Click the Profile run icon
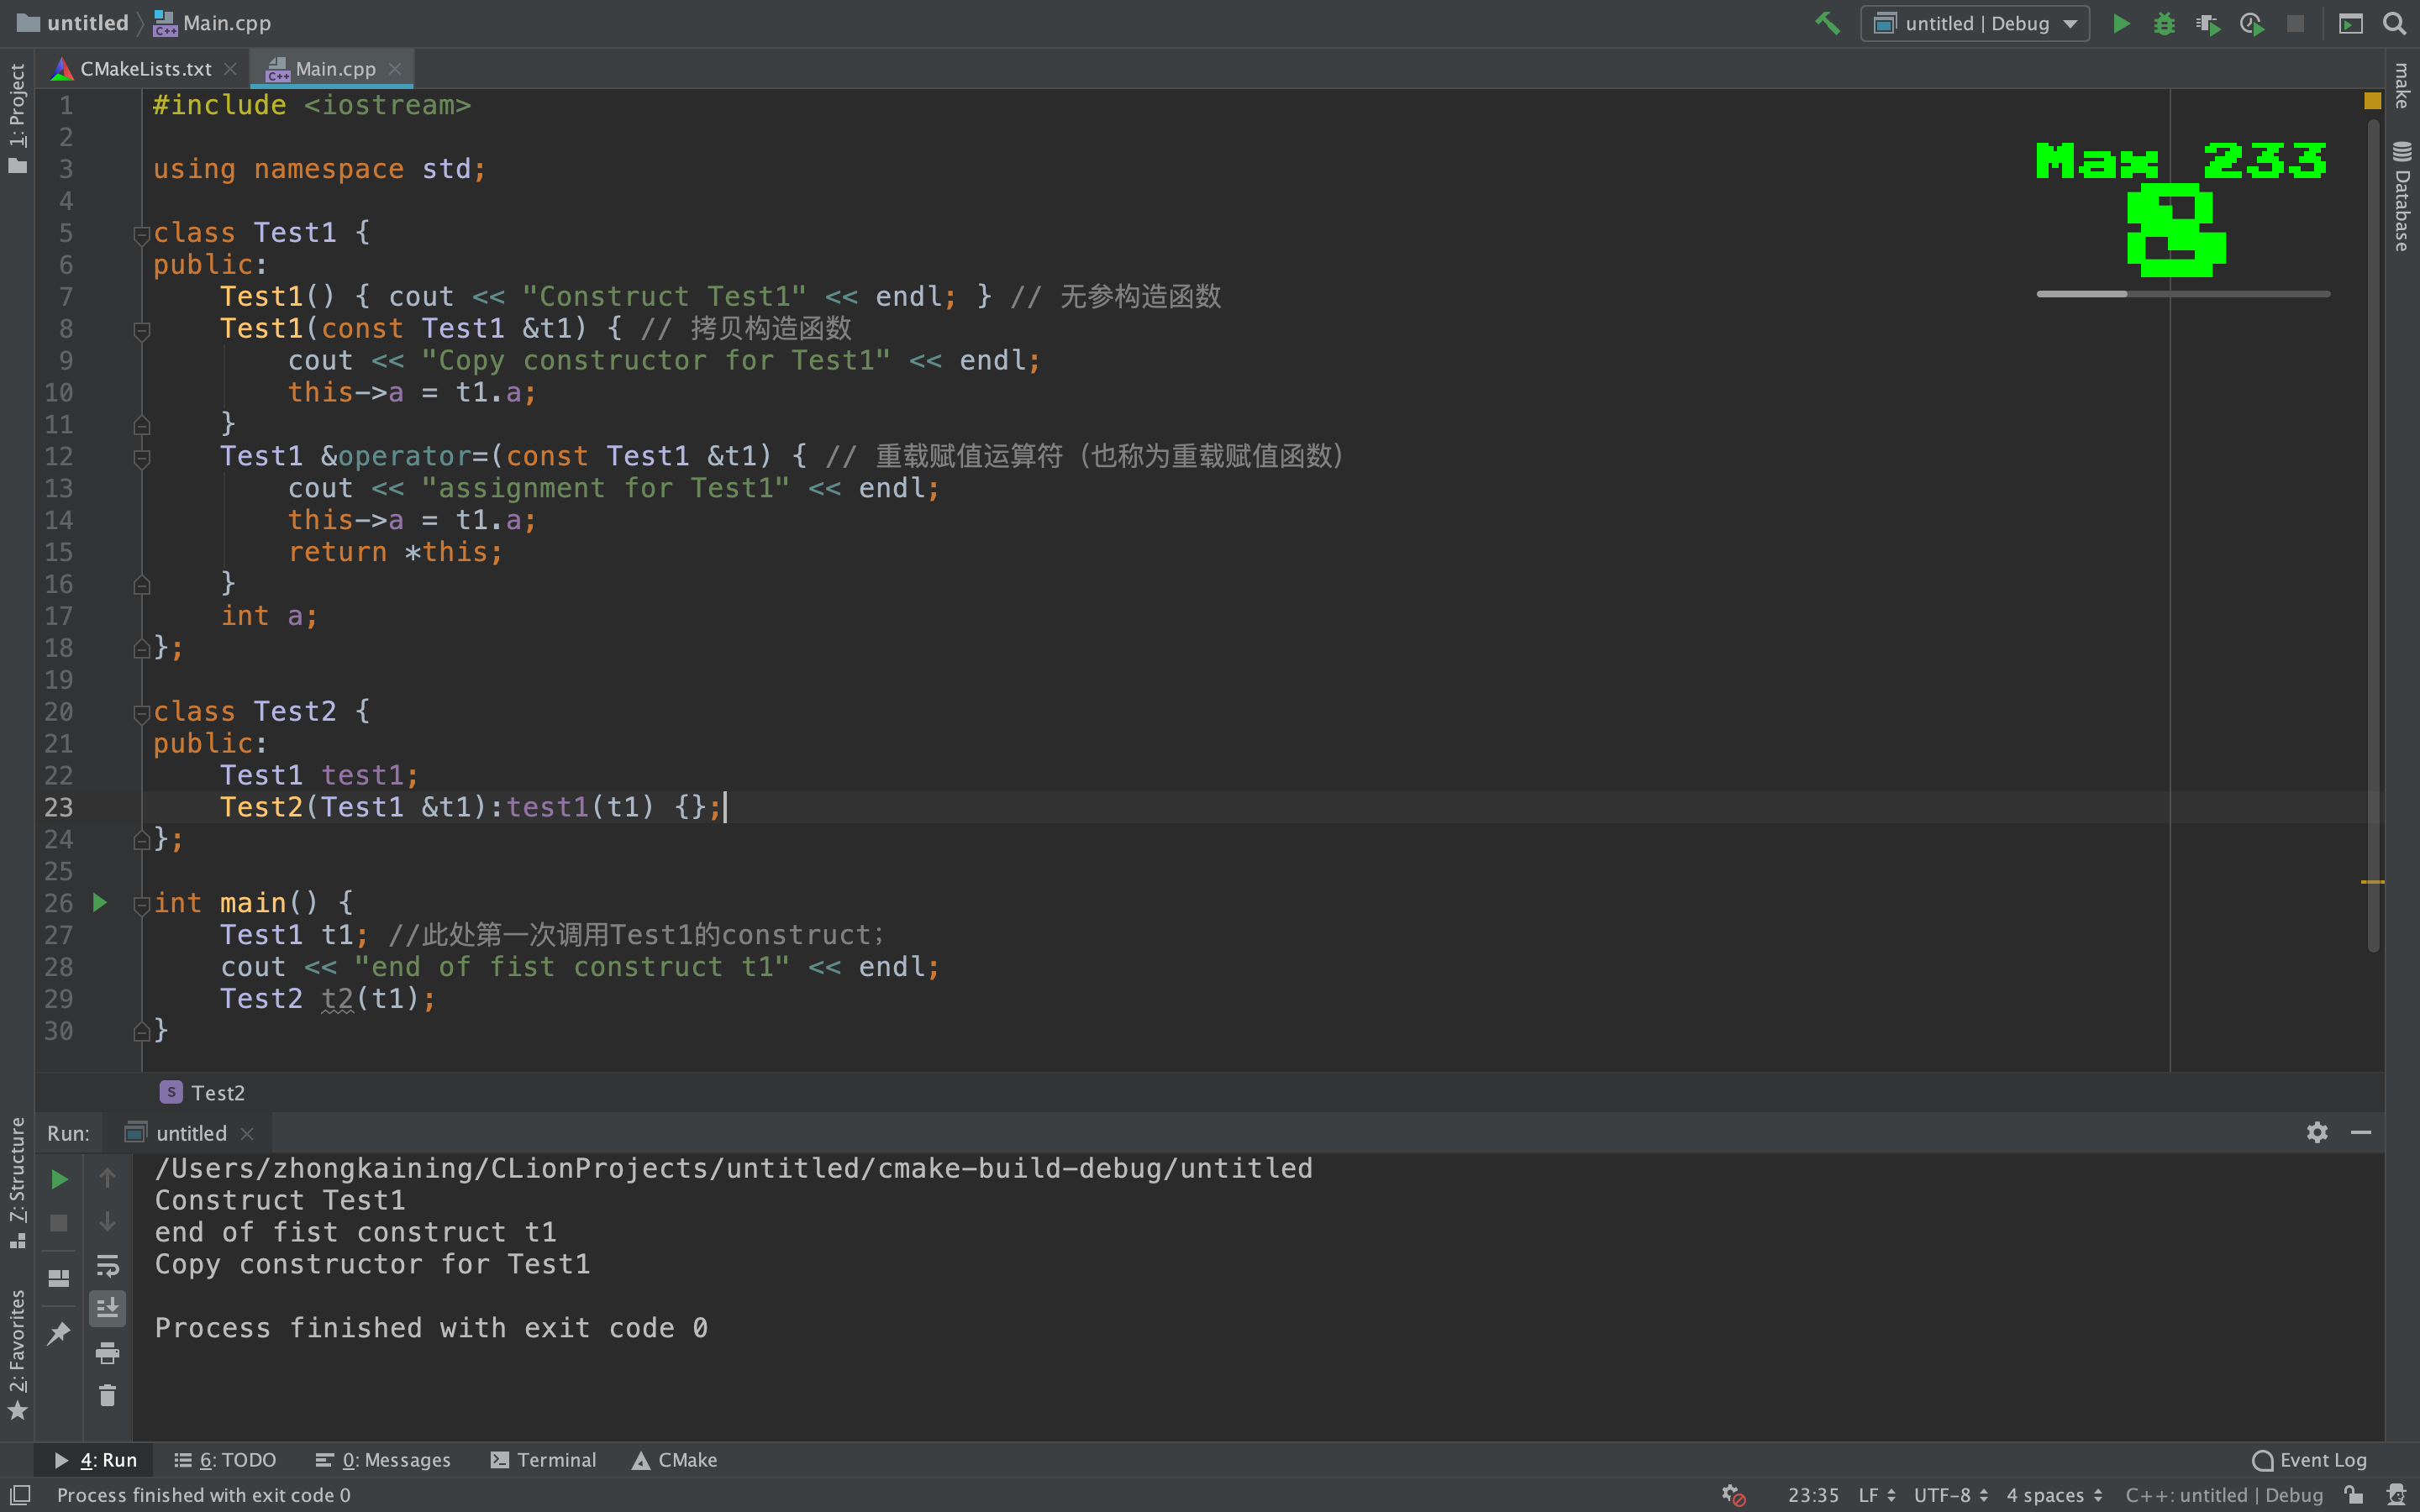The width and height of the screenshot is (2420, 1512). (2252, 23)
